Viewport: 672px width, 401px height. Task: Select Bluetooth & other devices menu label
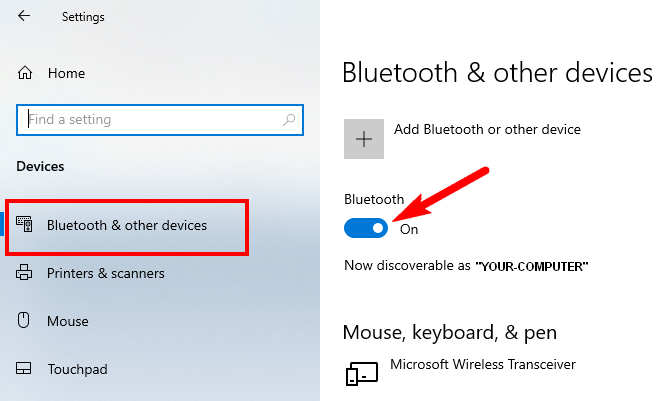click(x=127, y=225)
